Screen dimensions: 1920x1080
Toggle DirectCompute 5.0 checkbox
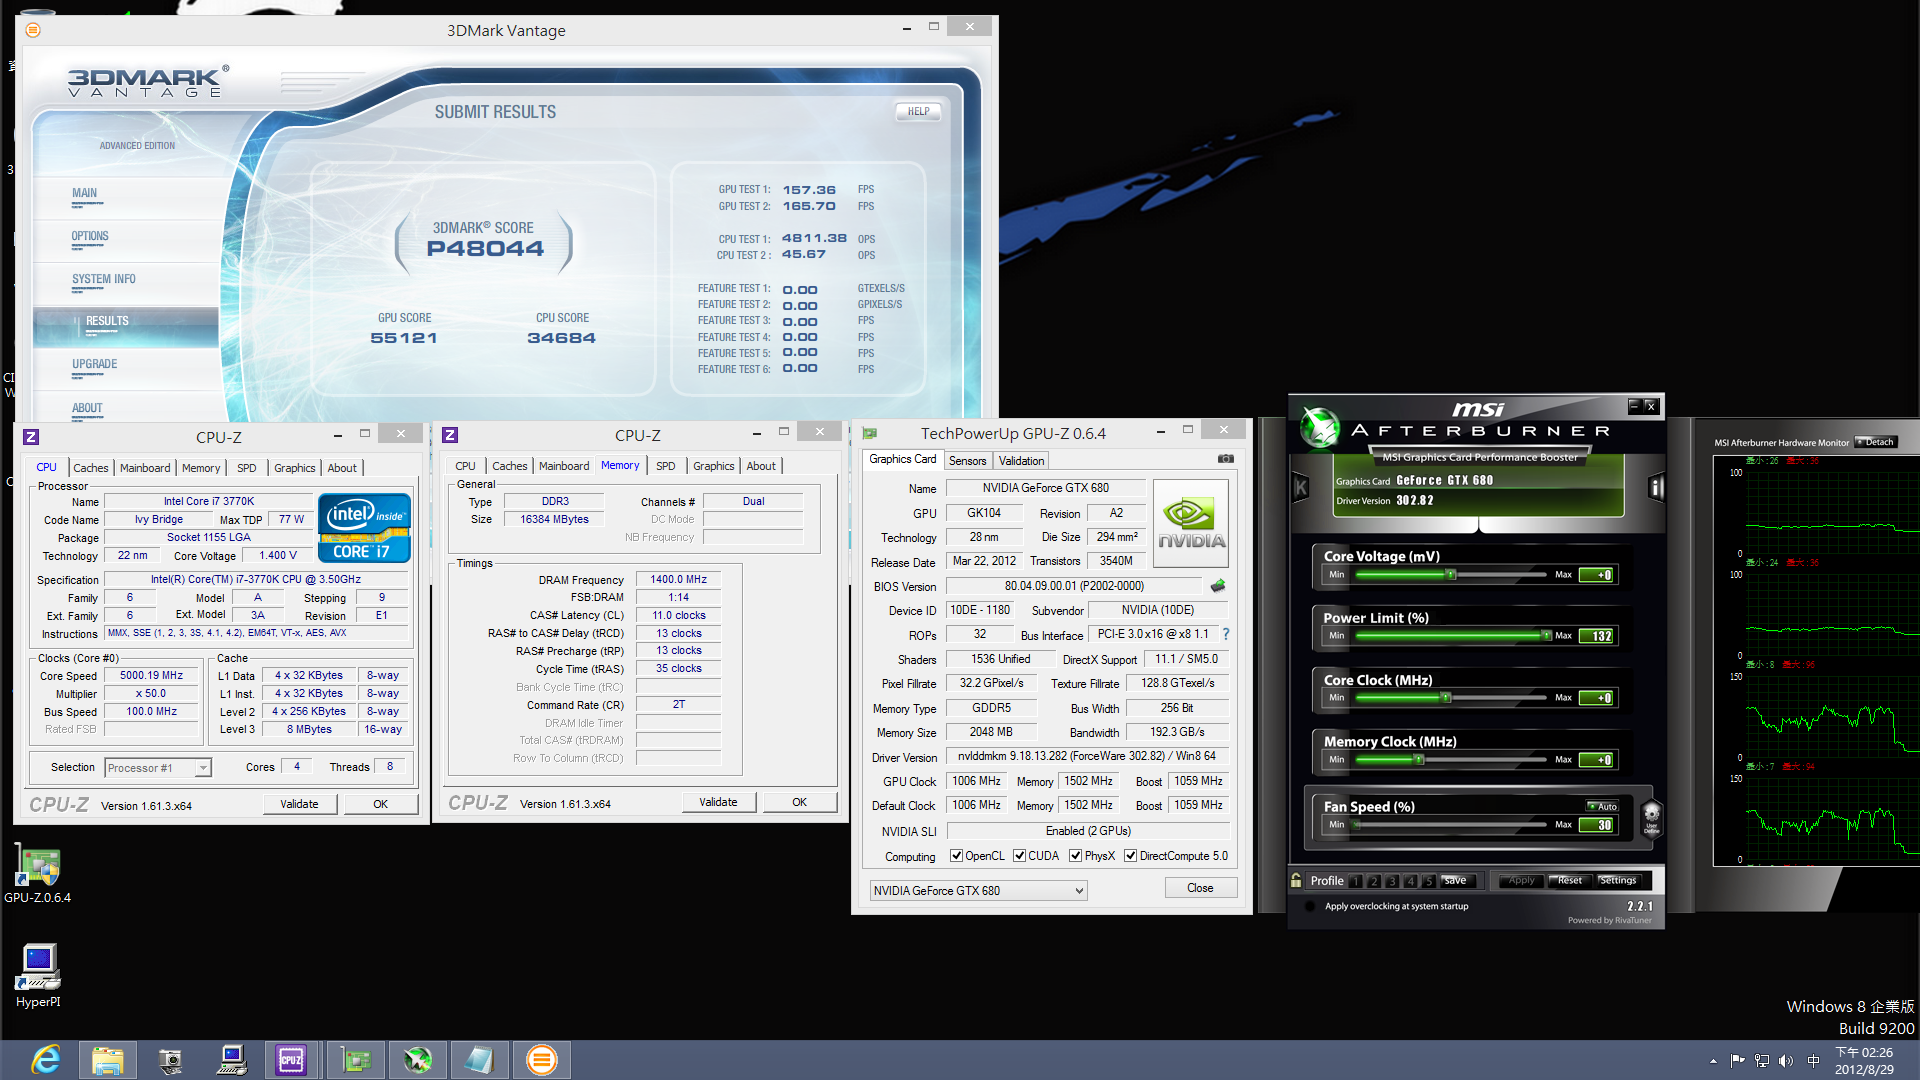pyautogui.click(x=1130, y=856)
